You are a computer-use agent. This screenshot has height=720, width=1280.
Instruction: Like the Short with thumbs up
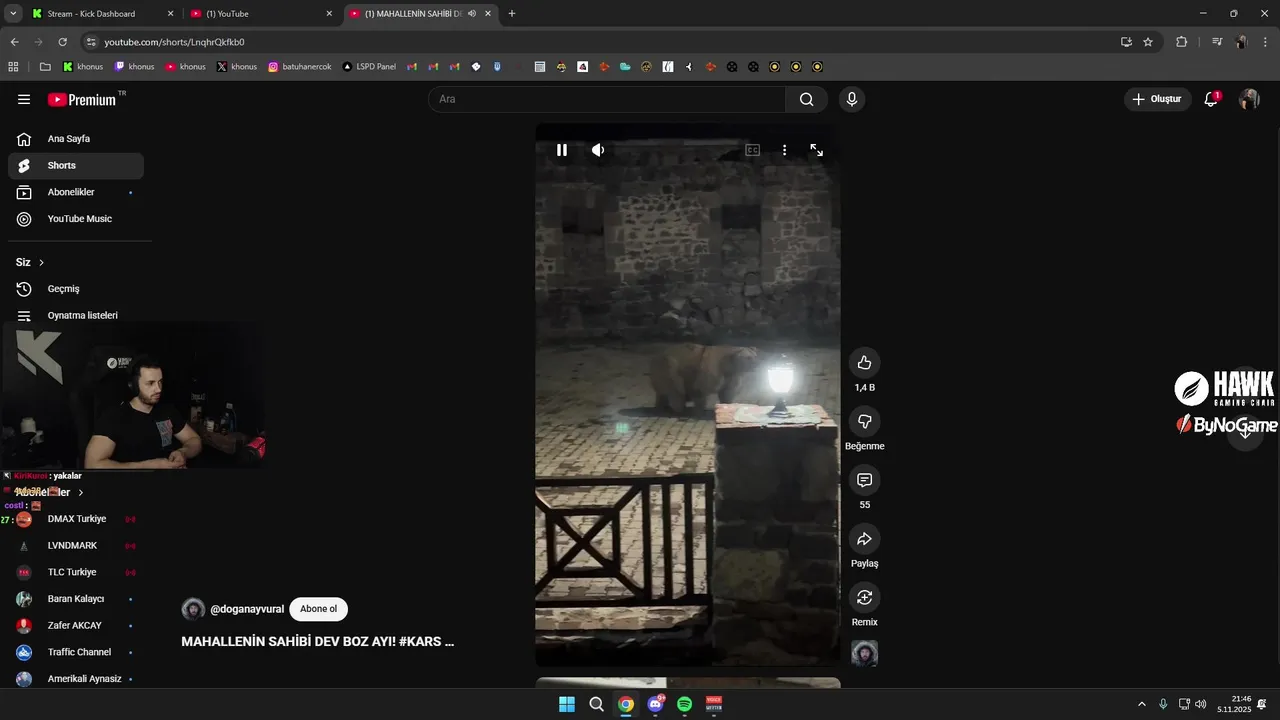865,363
